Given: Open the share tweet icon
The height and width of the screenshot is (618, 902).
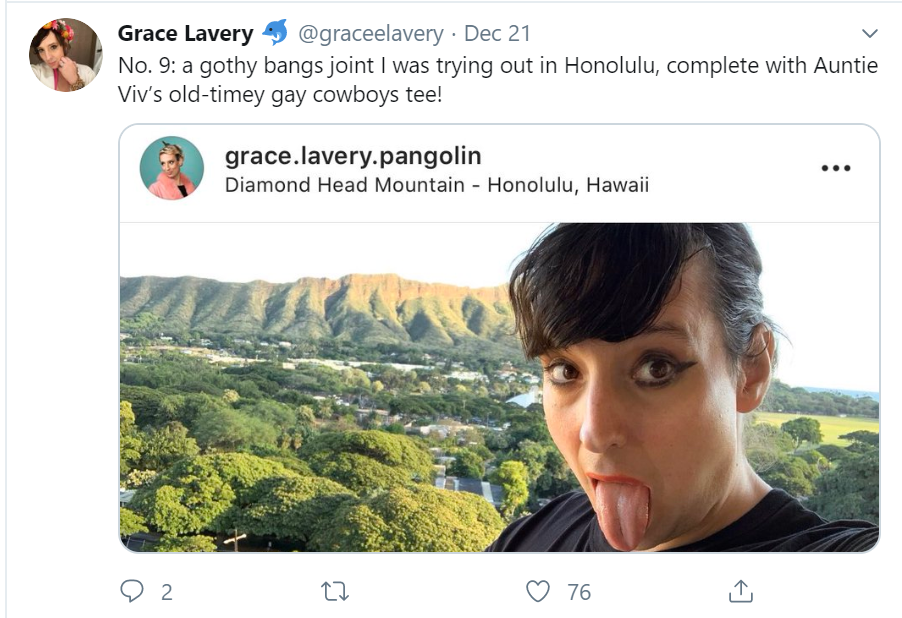Looking at the screenshot, I should click(740, 591).
